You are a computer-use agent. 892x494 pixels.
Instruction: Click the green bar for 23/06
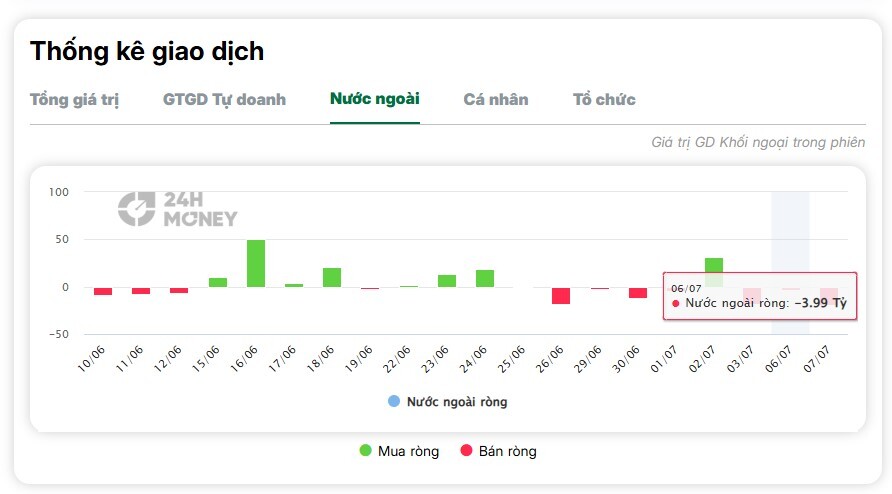coord(447,281)
